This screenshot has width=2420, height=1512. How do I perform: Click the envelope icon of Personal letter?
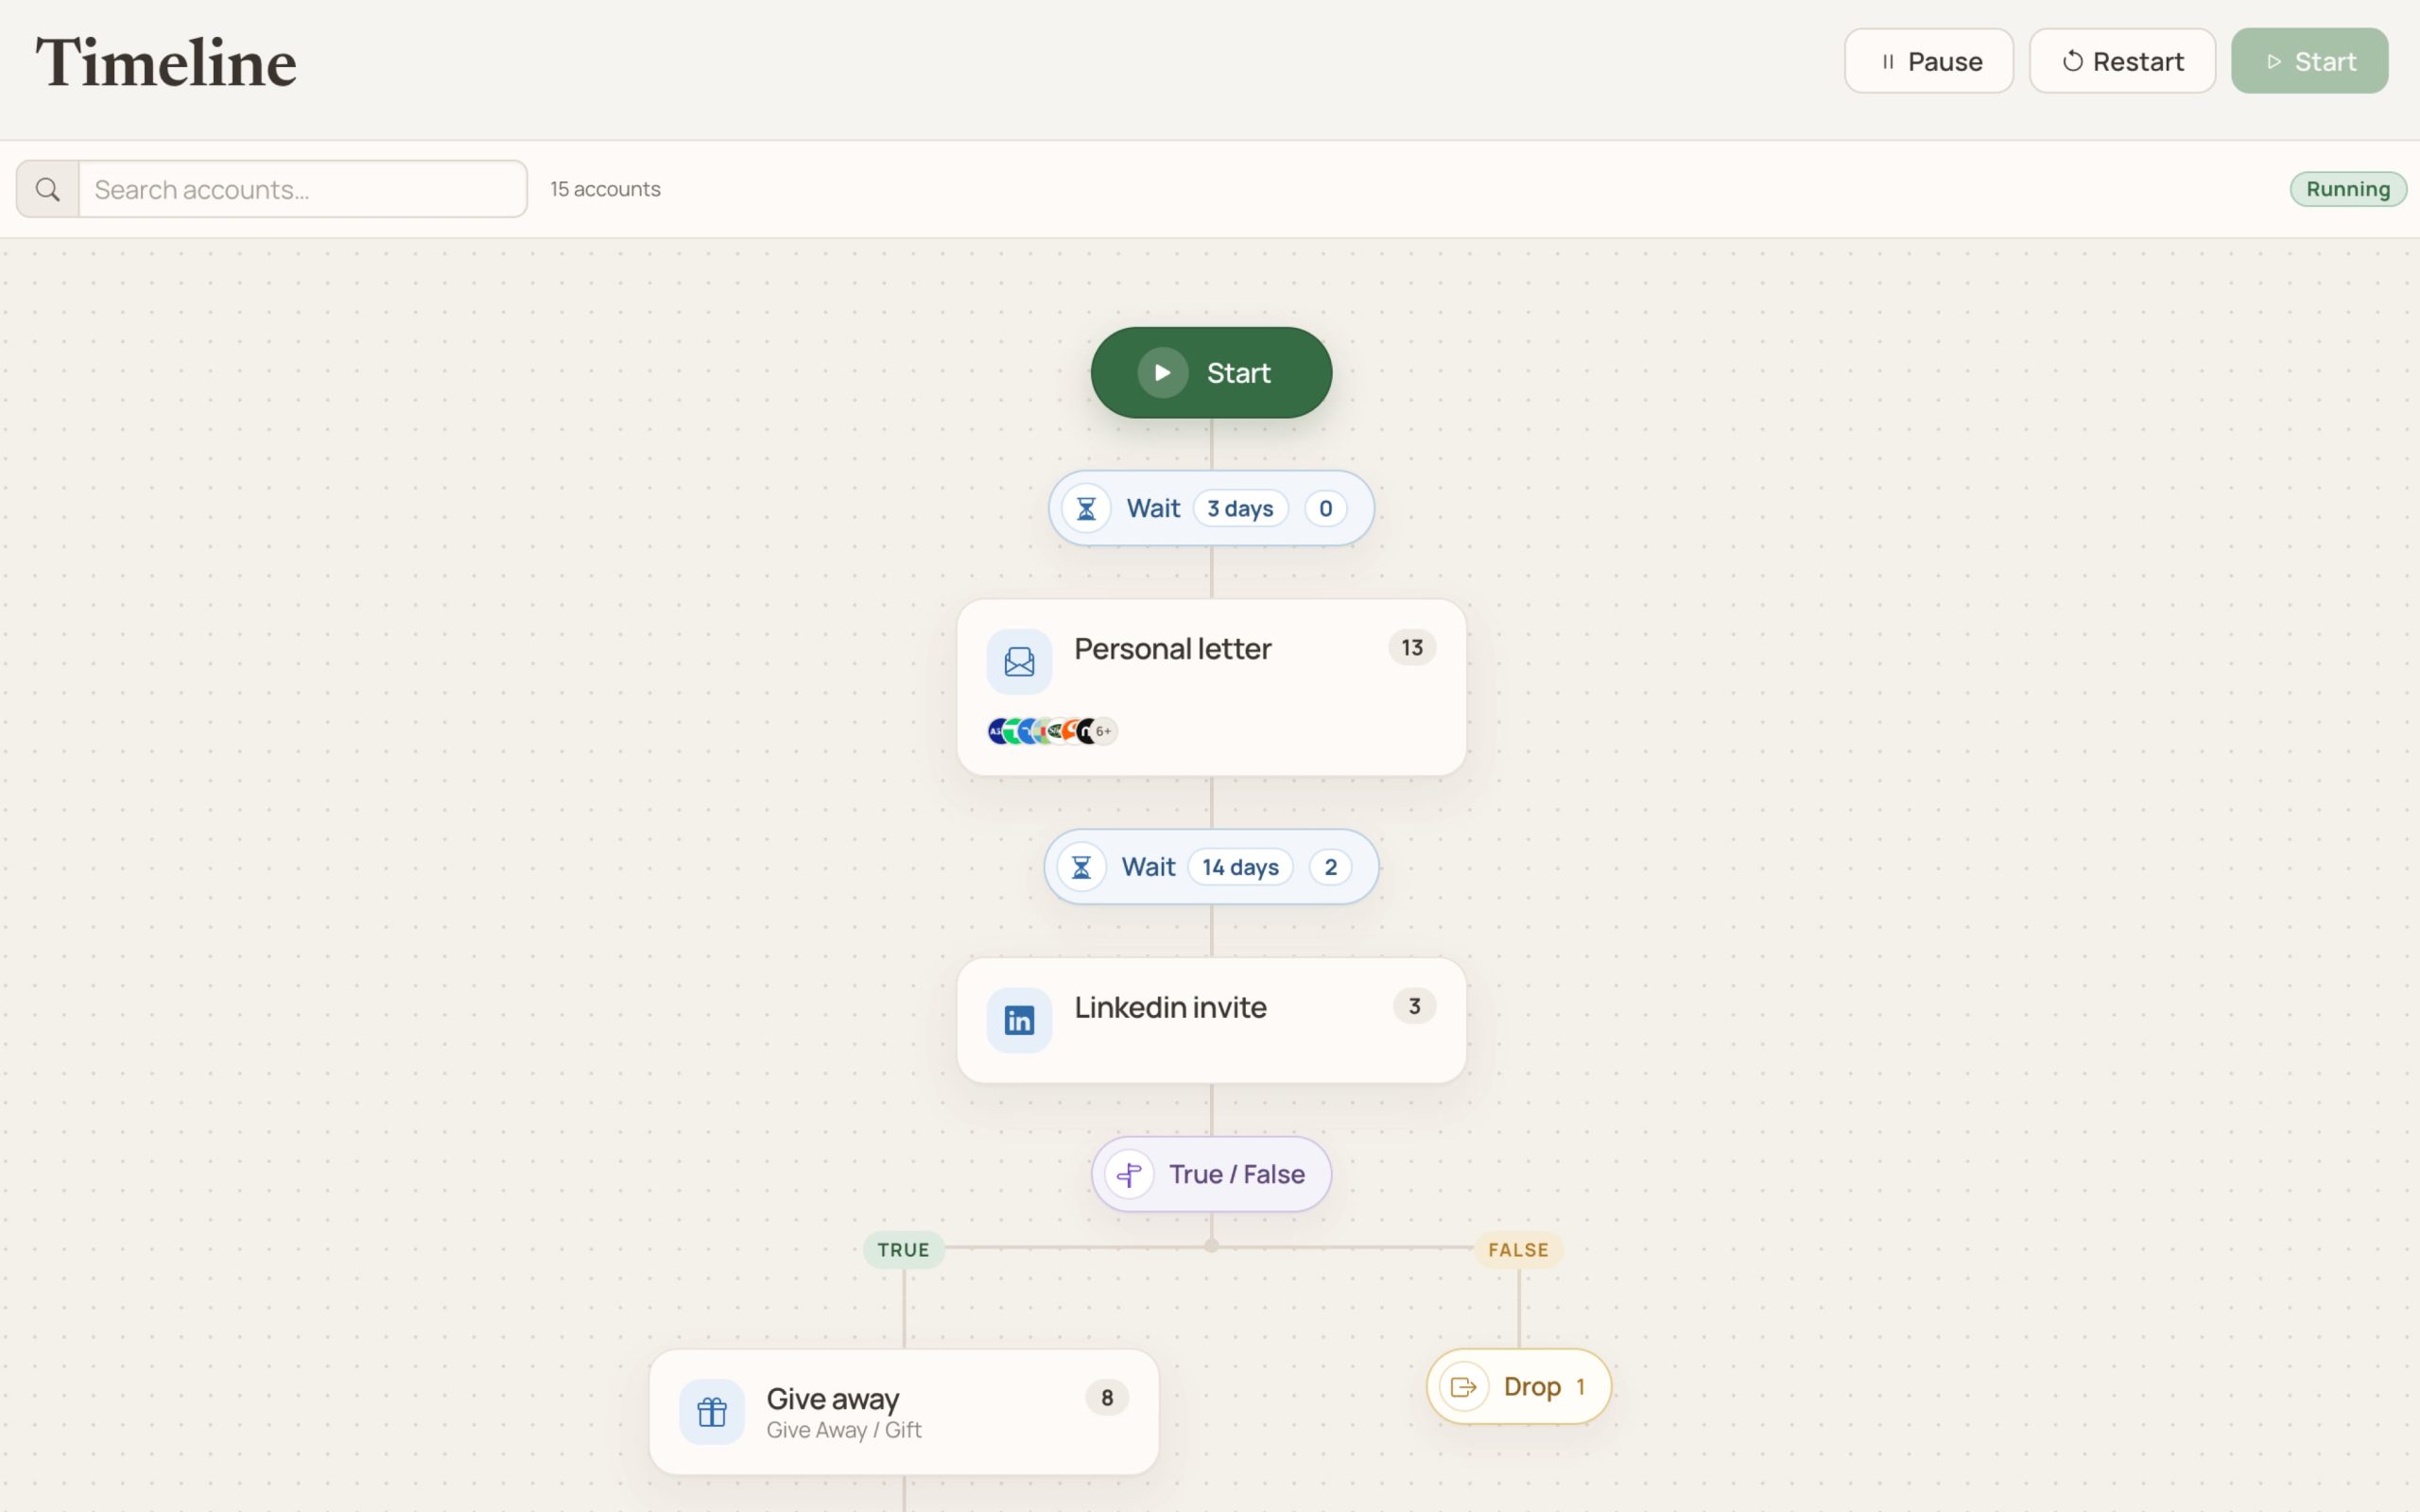pos(1019,662)
